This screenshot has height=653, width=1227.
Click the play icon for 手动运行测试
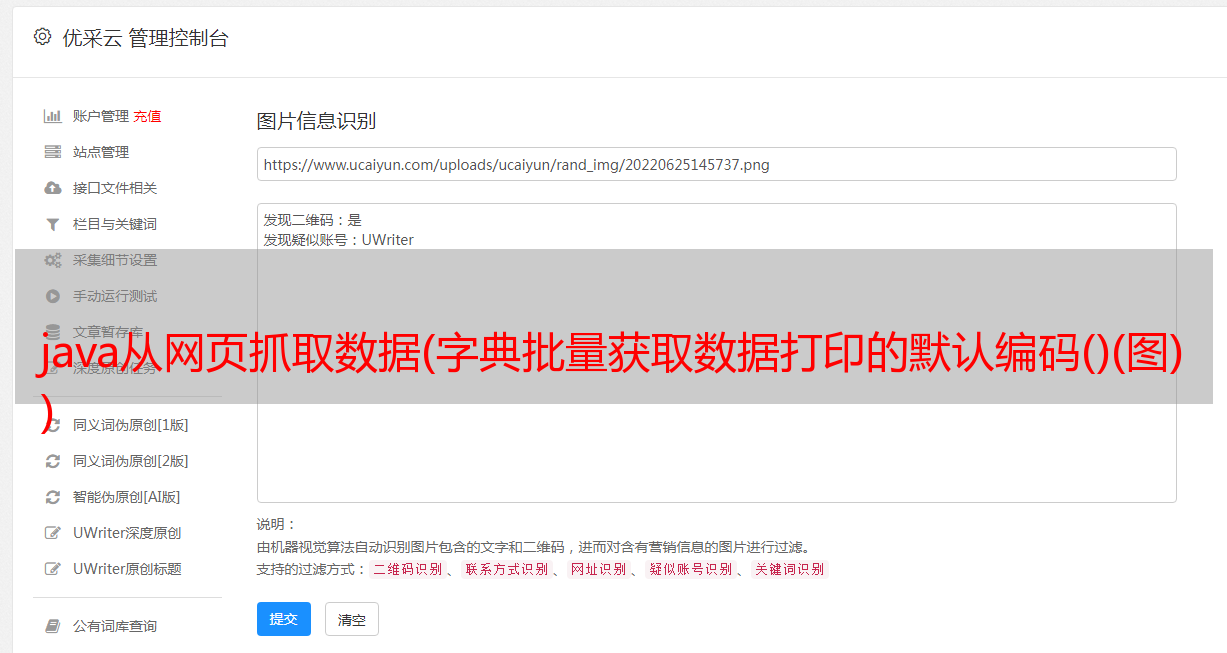53,296
